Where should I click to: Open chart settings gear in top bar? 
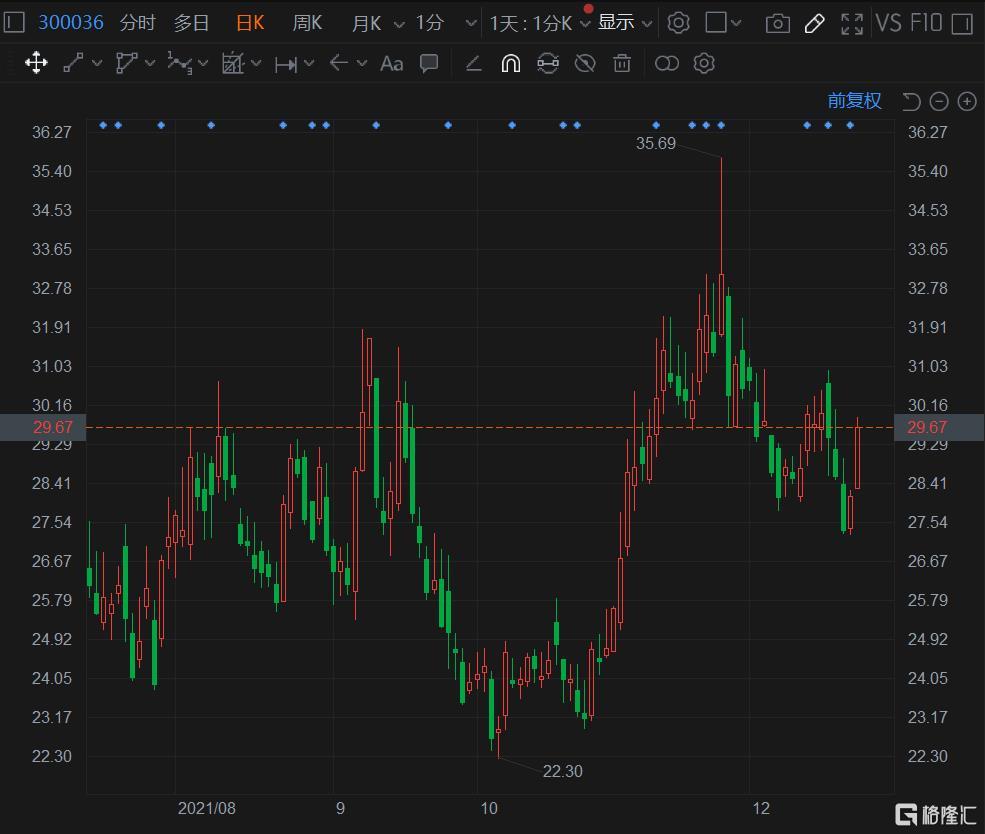click(x=678, y=23)
